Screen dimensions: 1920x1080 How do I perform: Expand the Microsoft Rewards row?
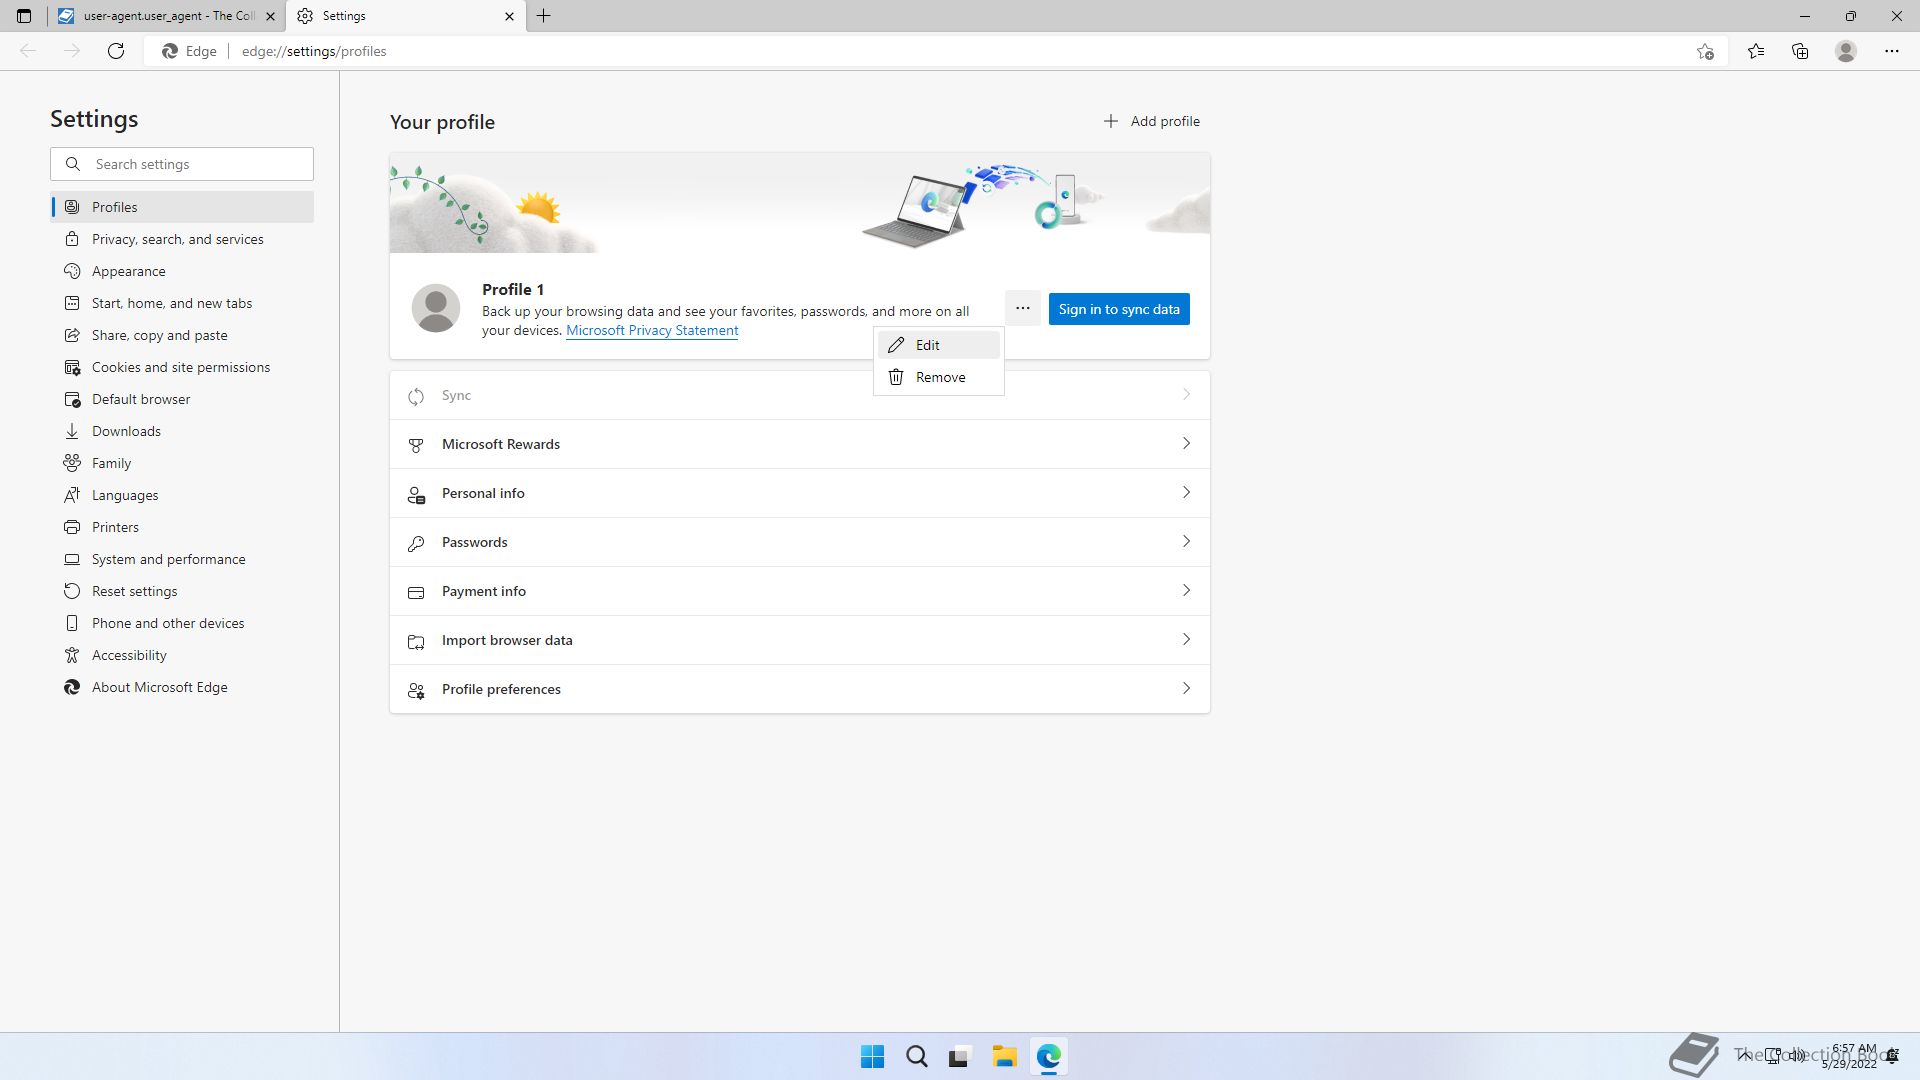point(799,444)
